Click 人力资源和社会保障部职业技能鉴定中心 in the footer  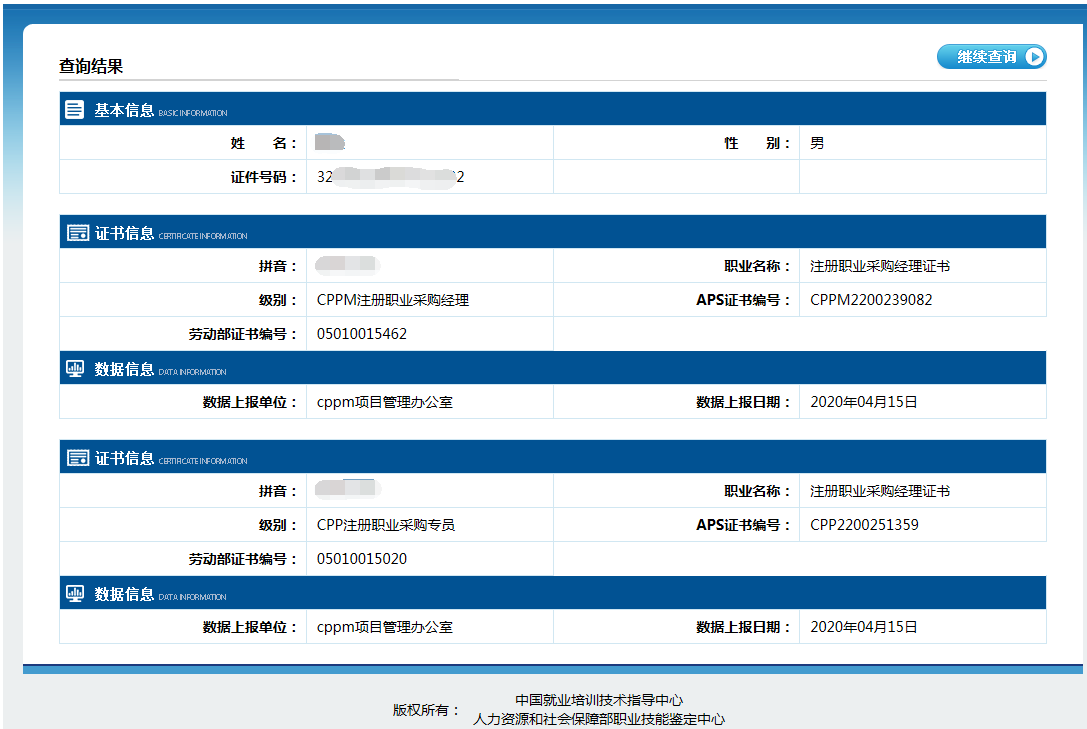599,719
